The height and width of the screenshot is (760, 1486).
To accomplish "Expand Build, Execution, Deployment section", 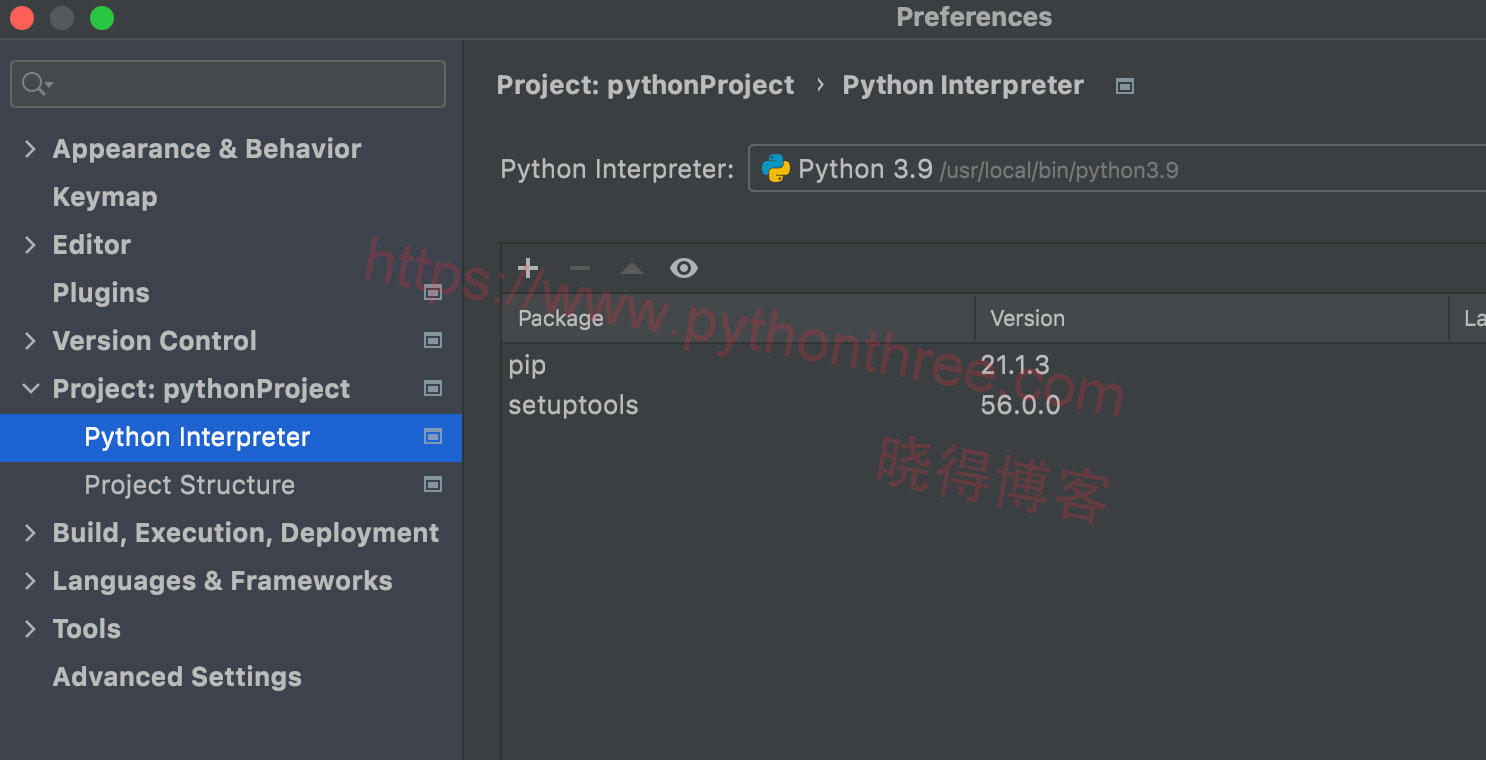I will point(30,533).
